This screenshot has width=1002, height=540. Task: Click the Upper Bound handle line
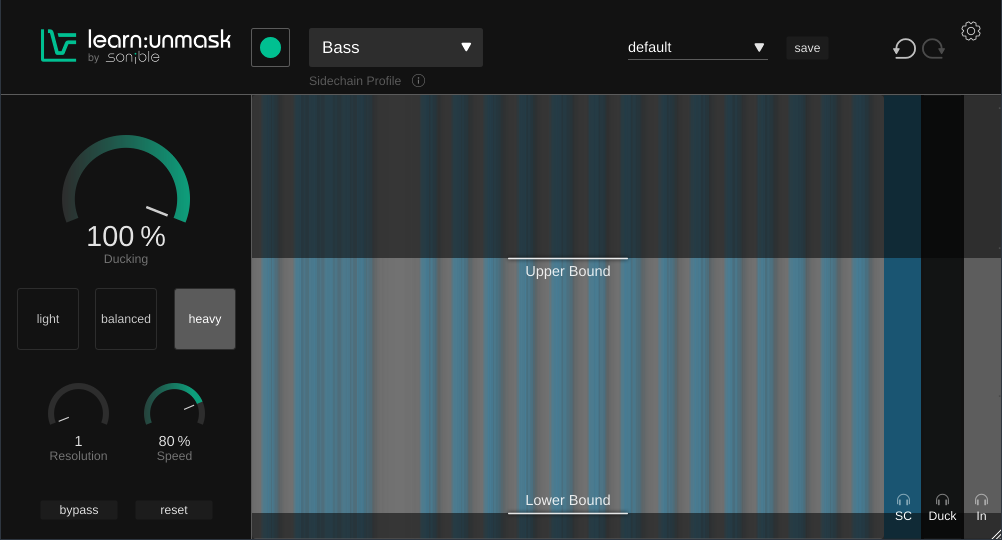[x=568, y=259]
